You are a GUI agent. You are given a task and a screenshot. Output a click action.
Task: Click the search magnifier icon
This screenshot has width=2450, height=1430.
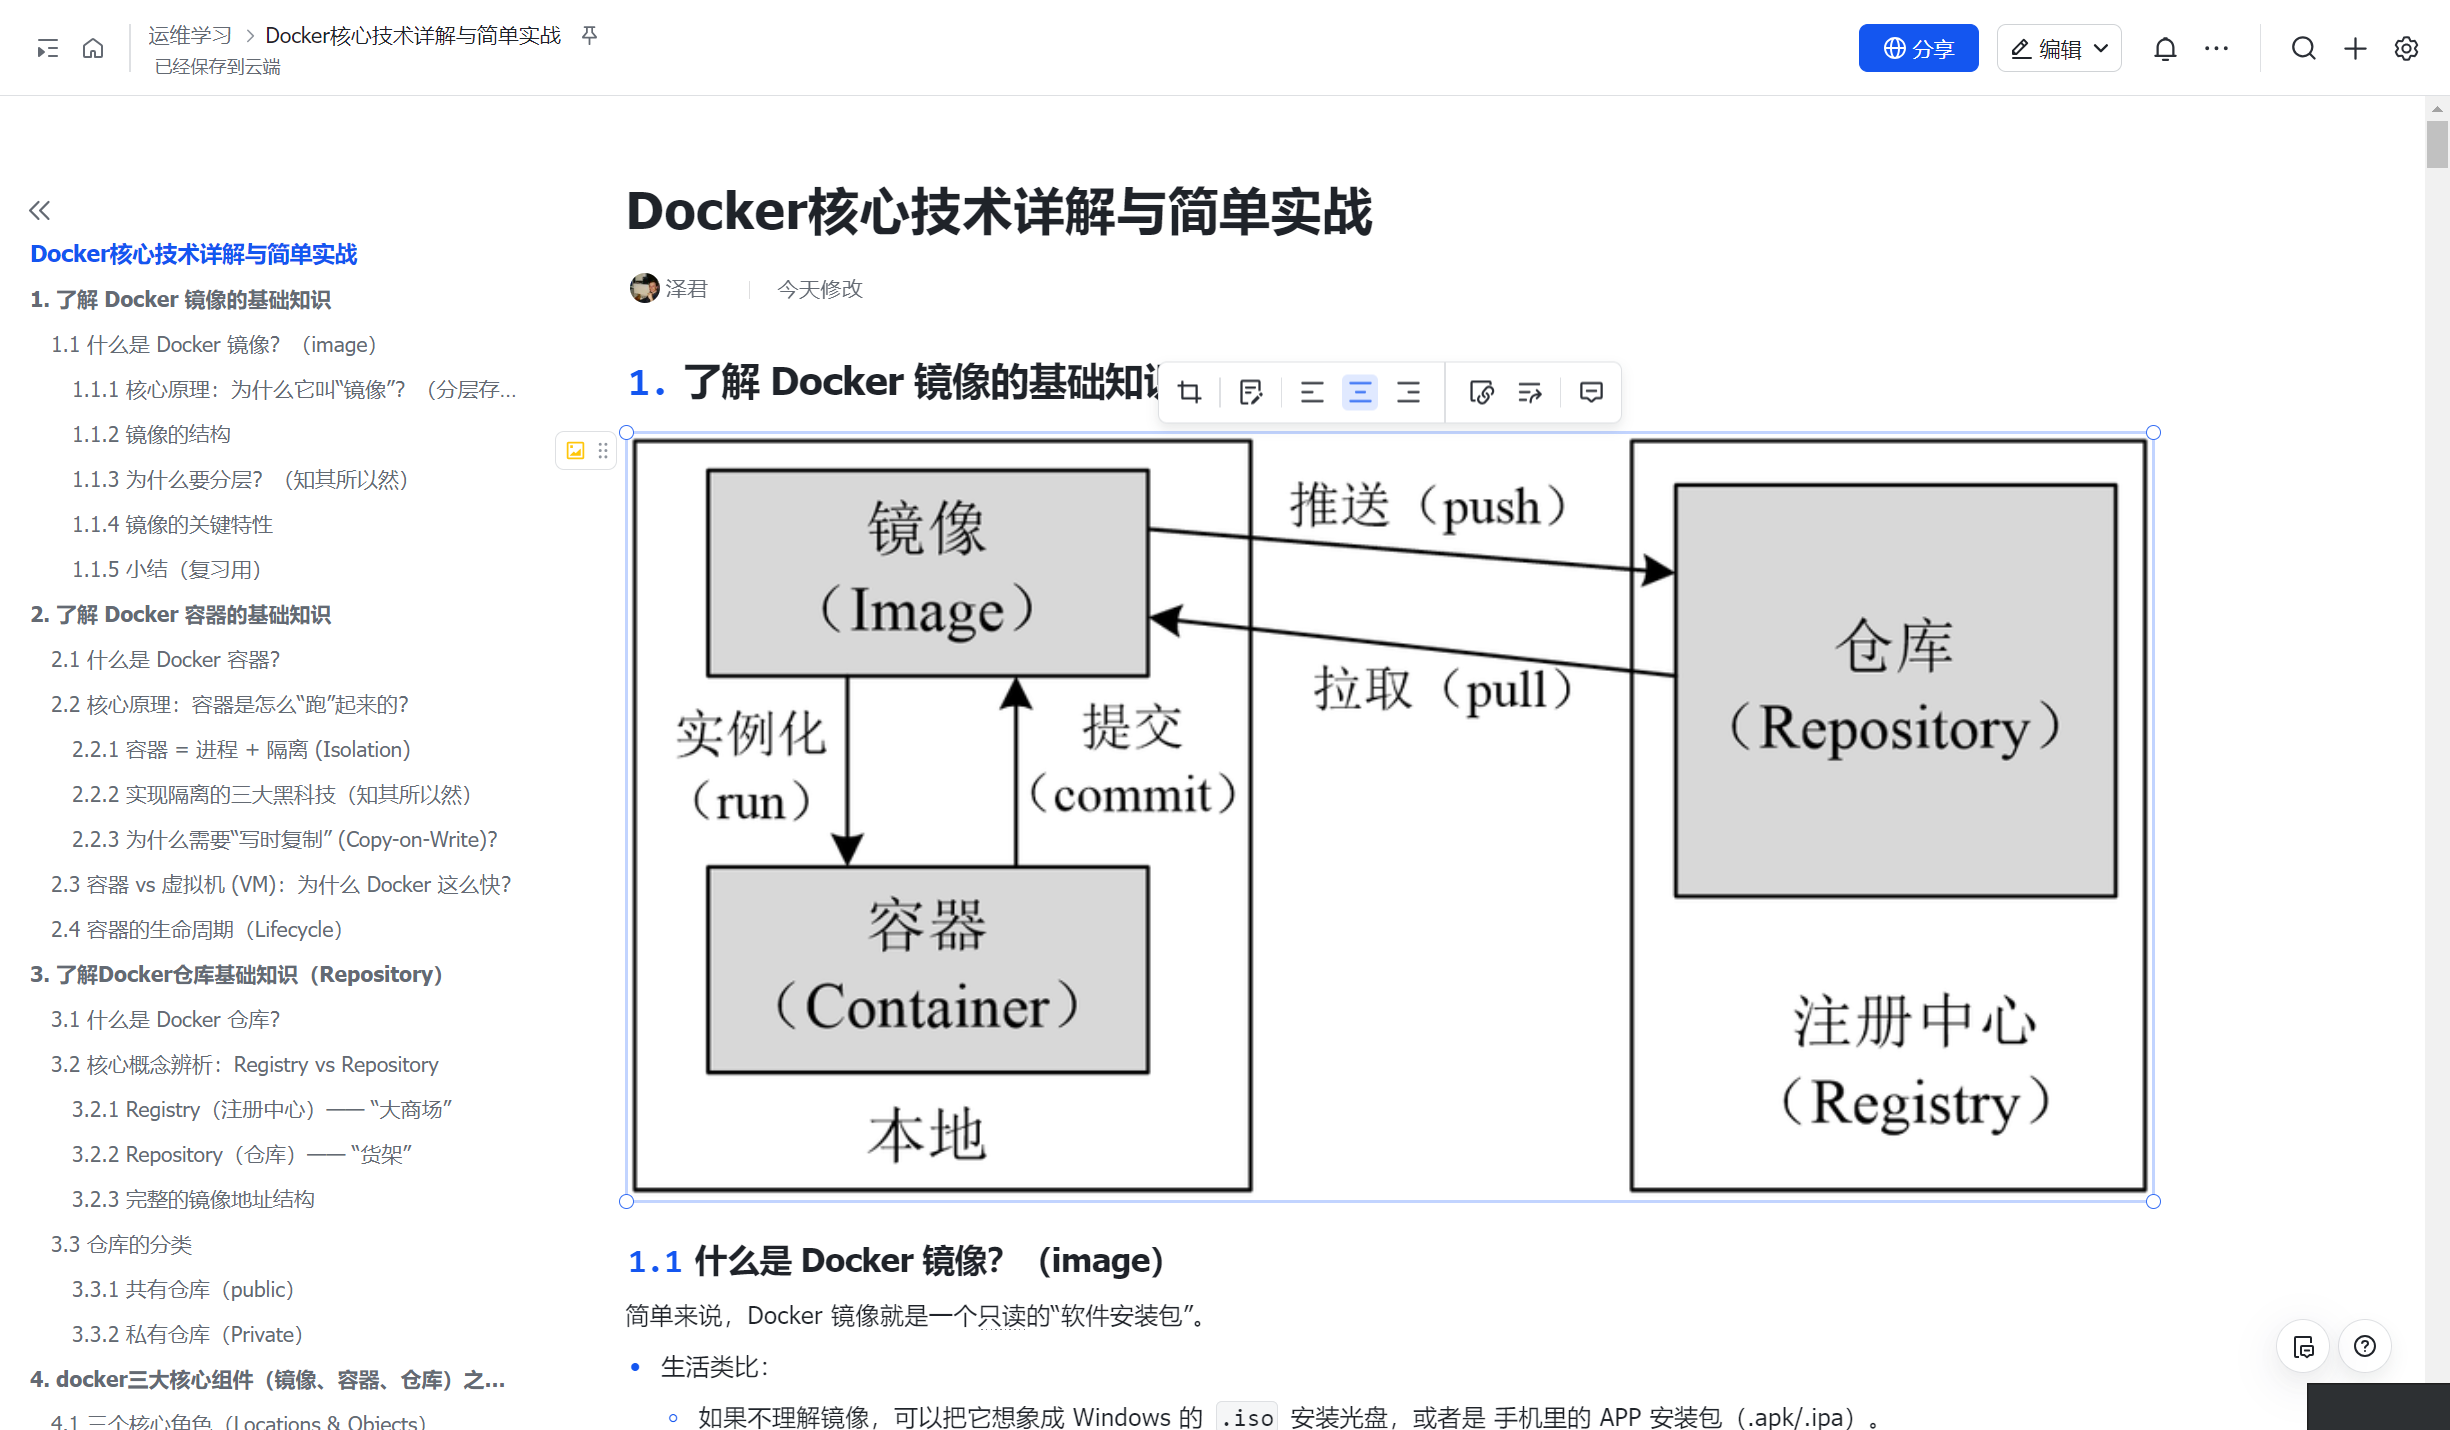(x=2303, y=49)
